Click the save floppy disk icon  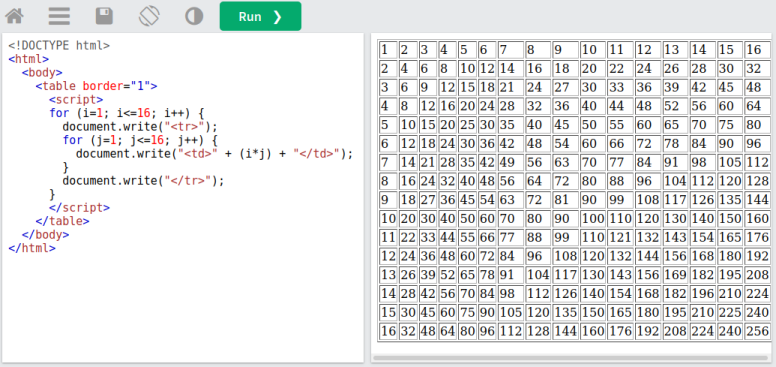pyautogui.click(x=104, y=16)
